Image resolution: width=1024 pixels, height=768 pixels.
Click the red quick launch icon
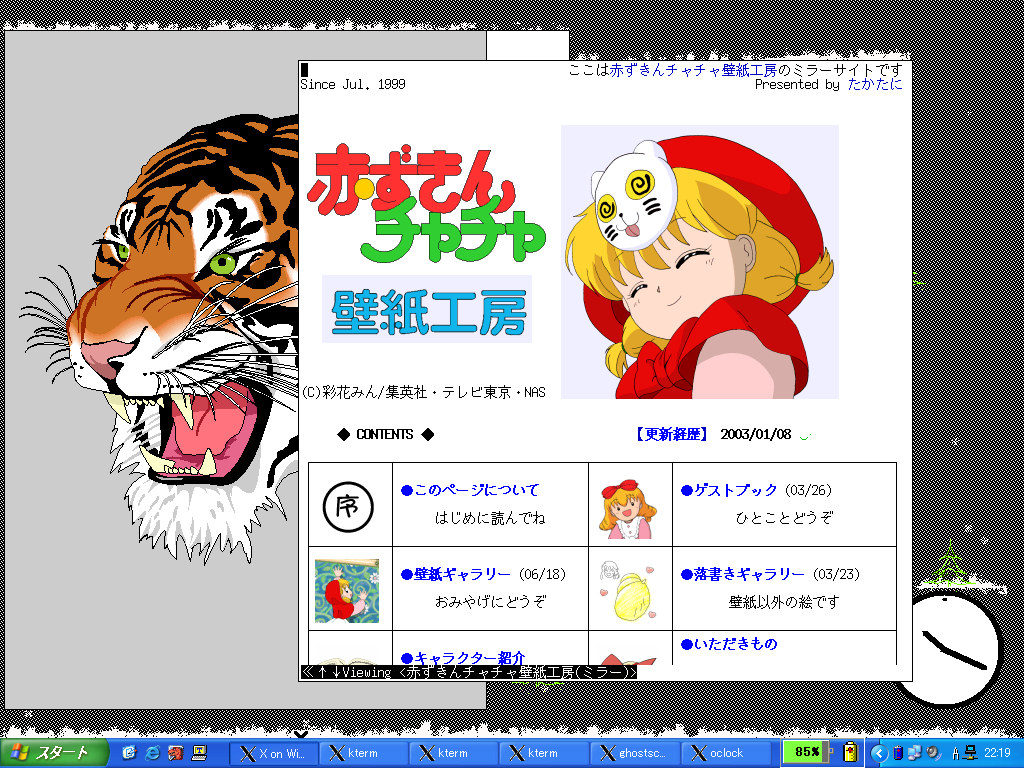coord(175,753)
